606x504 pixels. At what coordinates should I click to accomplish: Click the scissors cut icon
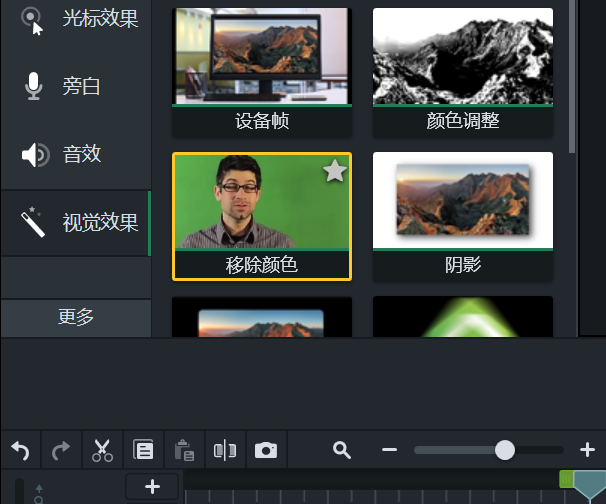point(103,451)
